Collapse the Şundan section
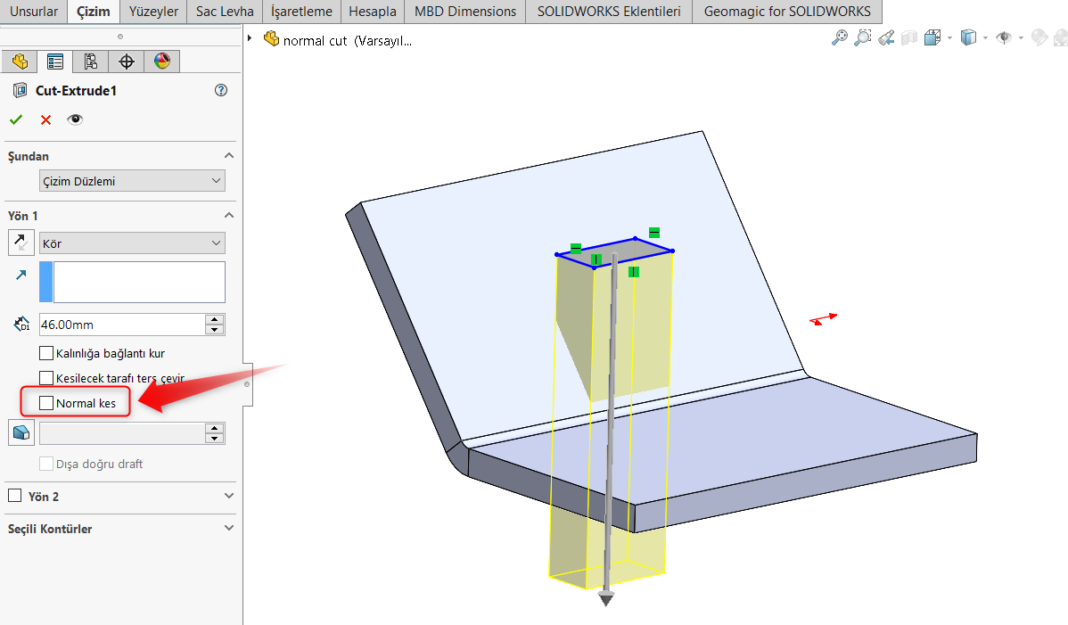This screenshot has width=1068, height=625. pos(229,156)
